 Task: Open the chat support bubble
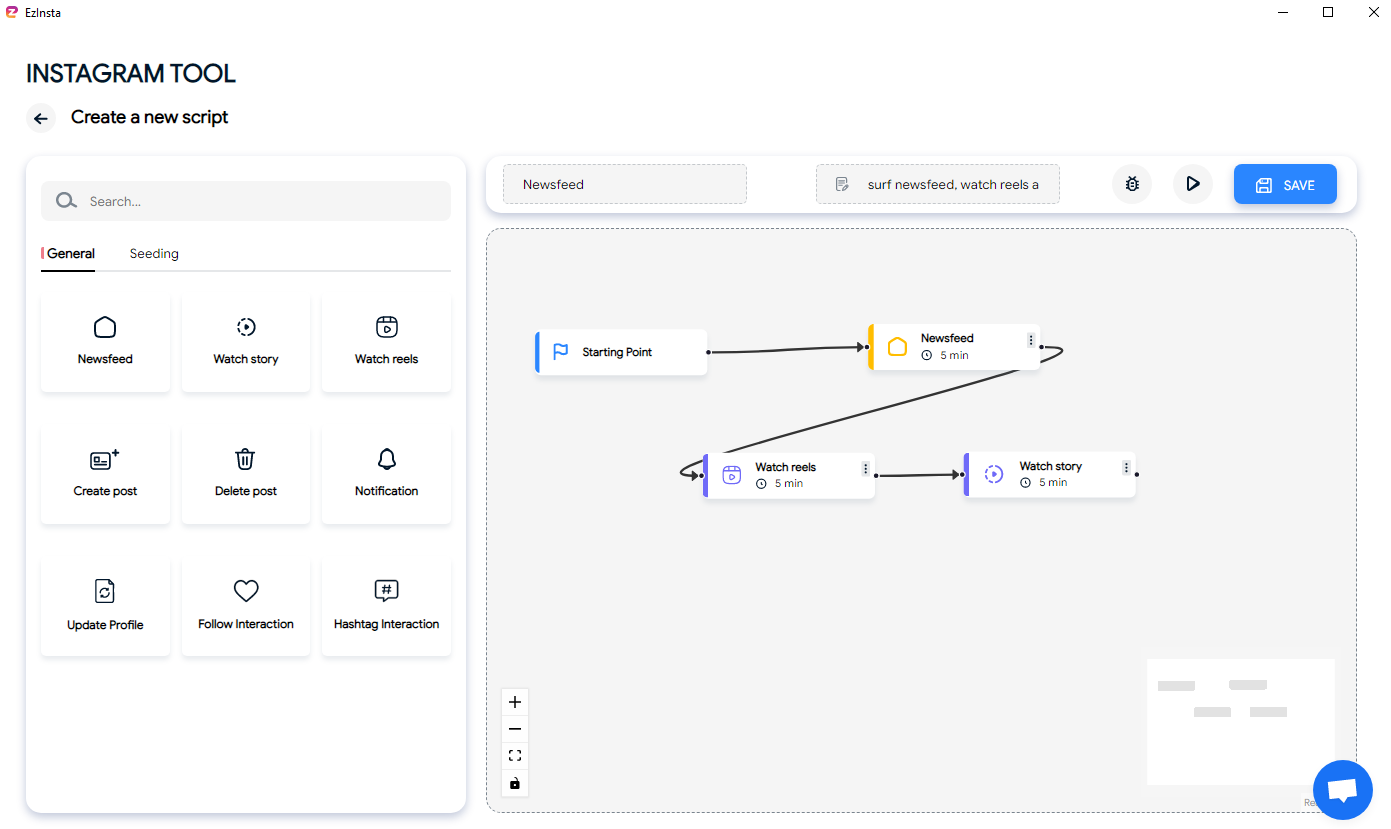(x=1342, y=790)
